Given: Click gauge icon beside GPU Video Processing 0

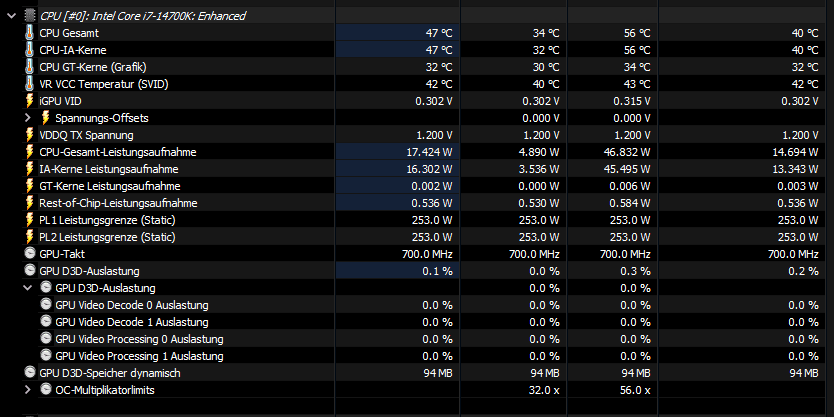Looking at the screenshot, I should [x=46, y=338].
